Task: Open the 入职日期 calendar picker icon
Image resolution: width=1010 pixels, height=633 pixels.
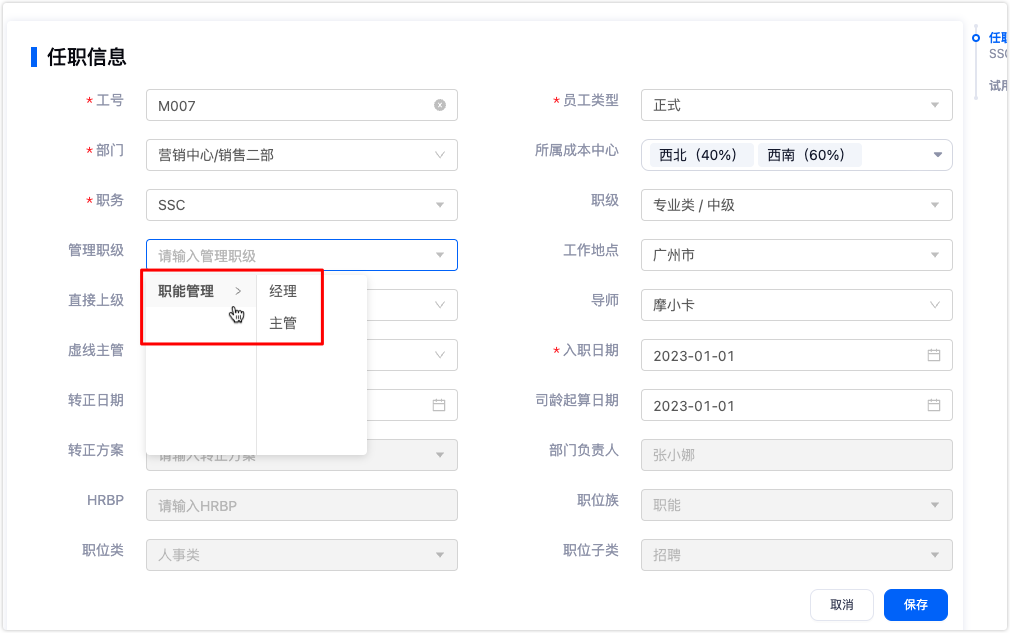Action: pyautogui.click(x=934, y=355)
